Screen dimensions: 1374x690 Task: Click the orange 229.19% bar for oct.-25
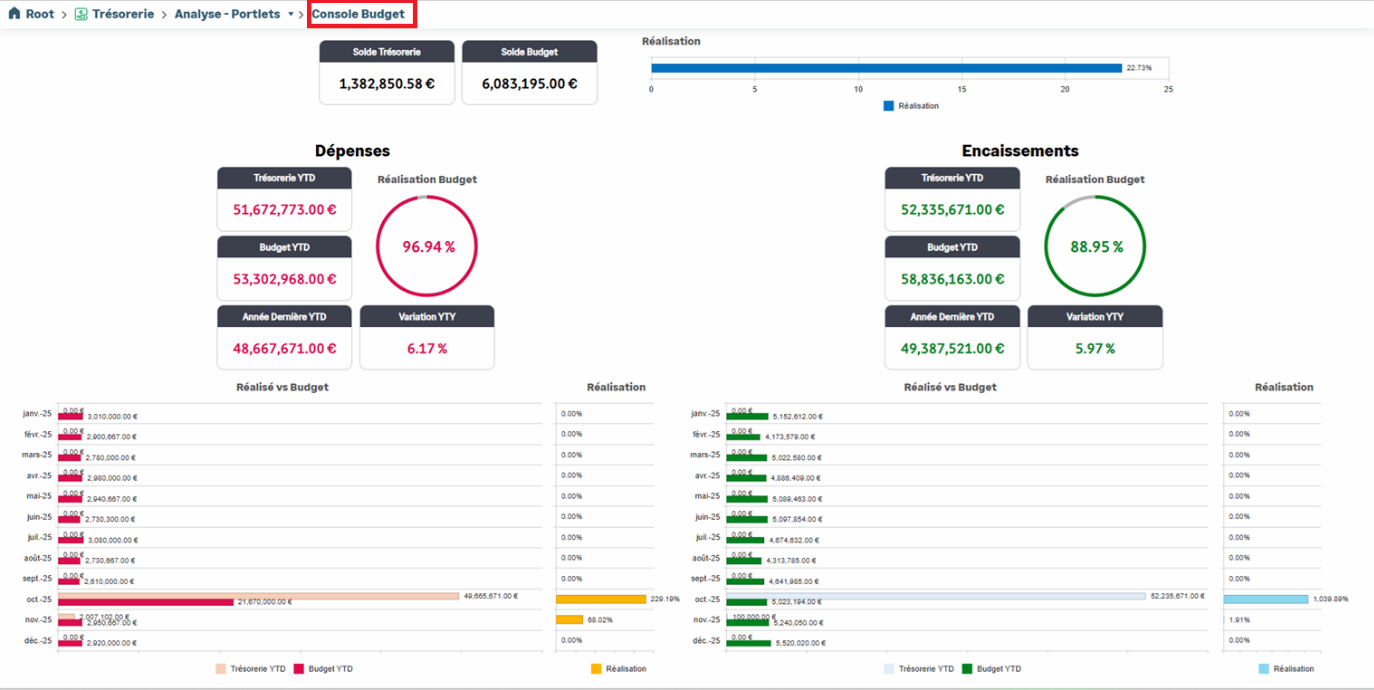click(x=601, y=599)
